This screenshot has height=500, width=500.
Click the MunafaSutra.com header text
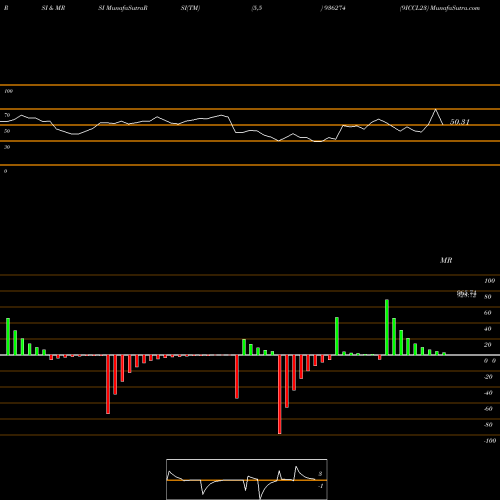[x=455, y=8]
